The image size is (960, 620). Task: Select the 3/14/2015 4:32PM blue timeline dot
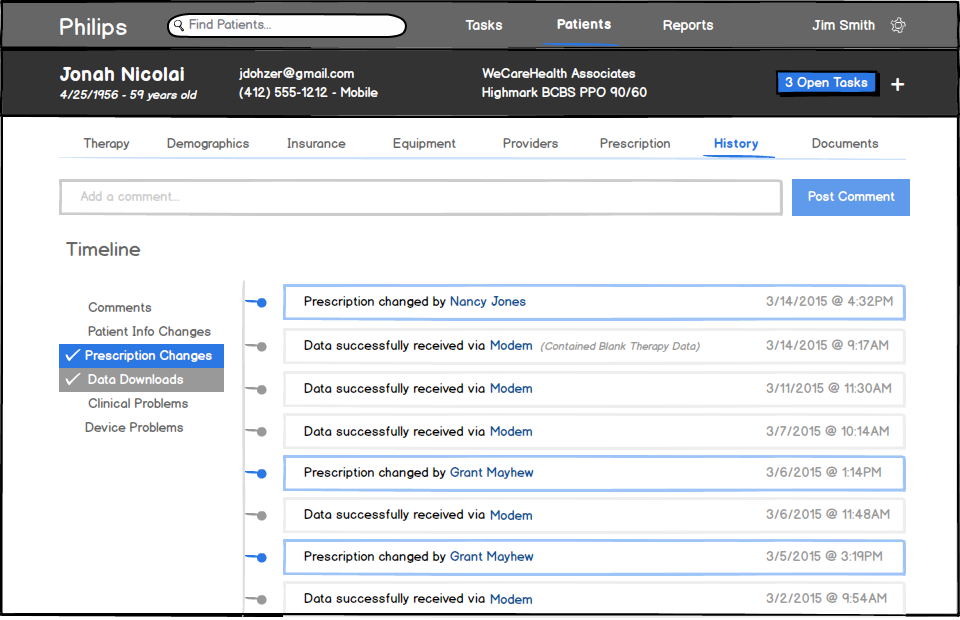coord(262,302)
